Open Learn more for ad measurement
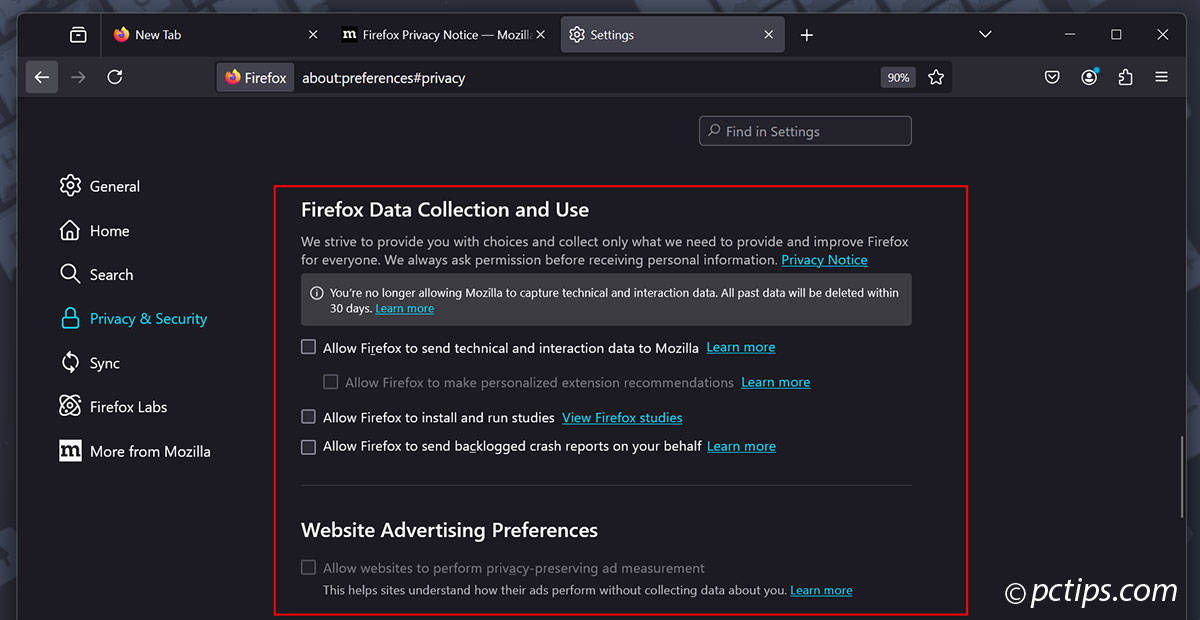Image resolution: width=1200 pixels, height=620 pixels. coord(821,590)
